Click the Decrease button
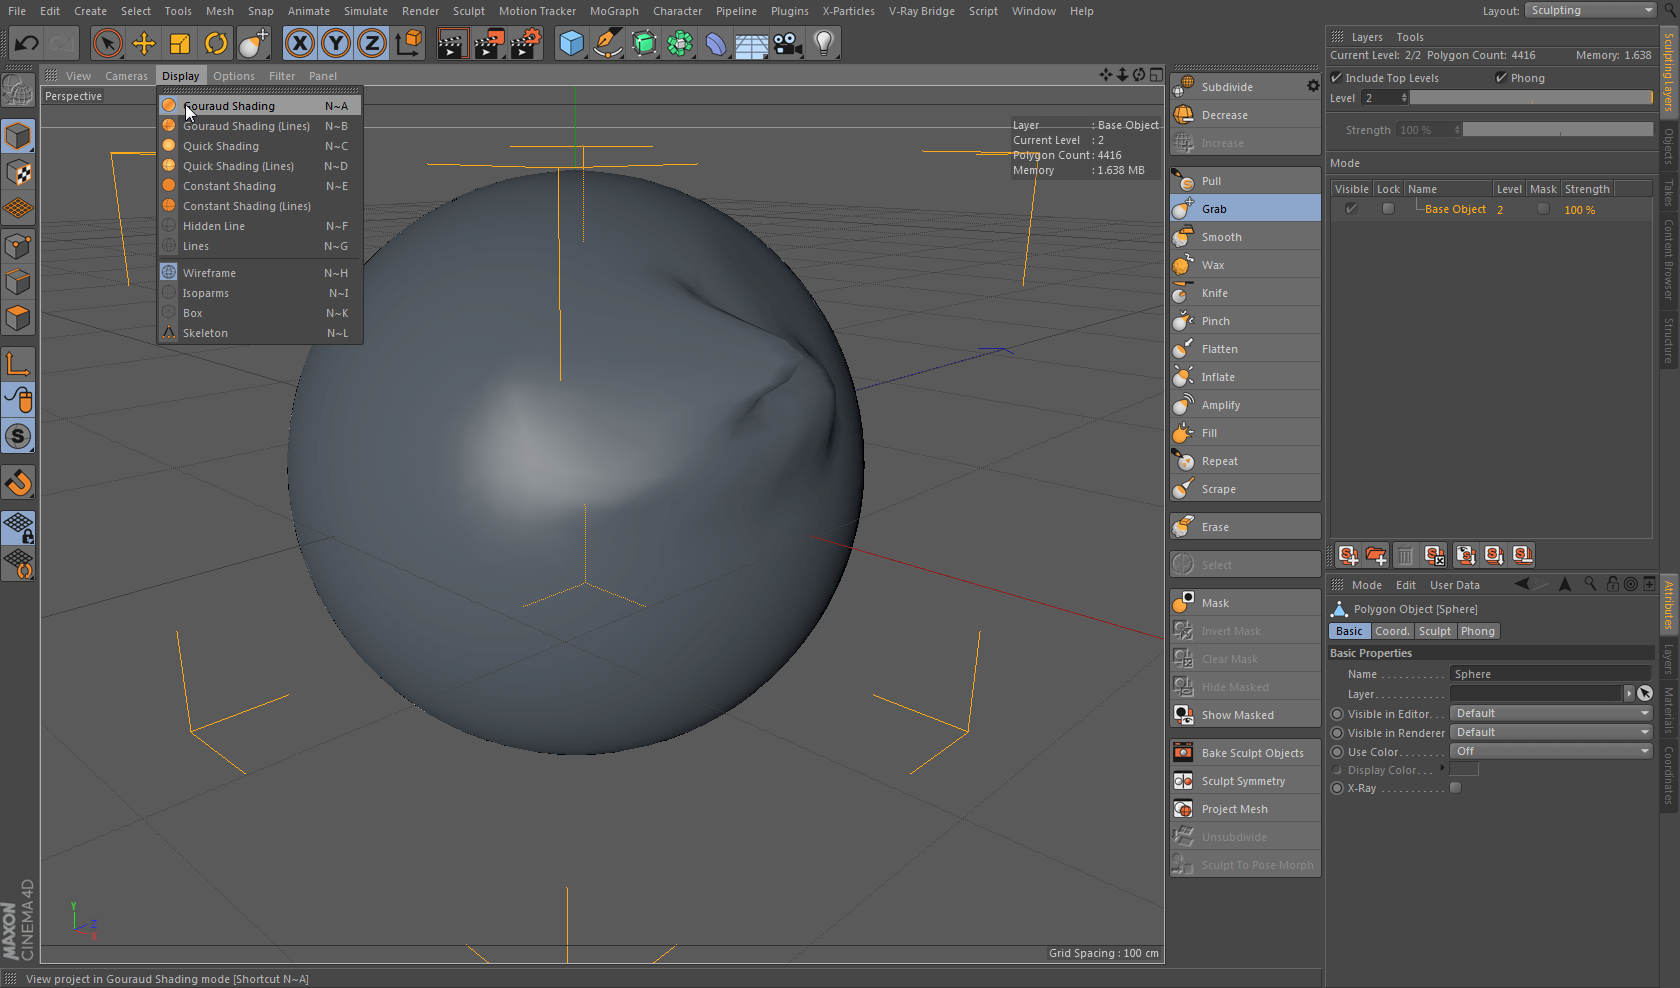Screen dimensions: 1680x988 pos(1245,115)
